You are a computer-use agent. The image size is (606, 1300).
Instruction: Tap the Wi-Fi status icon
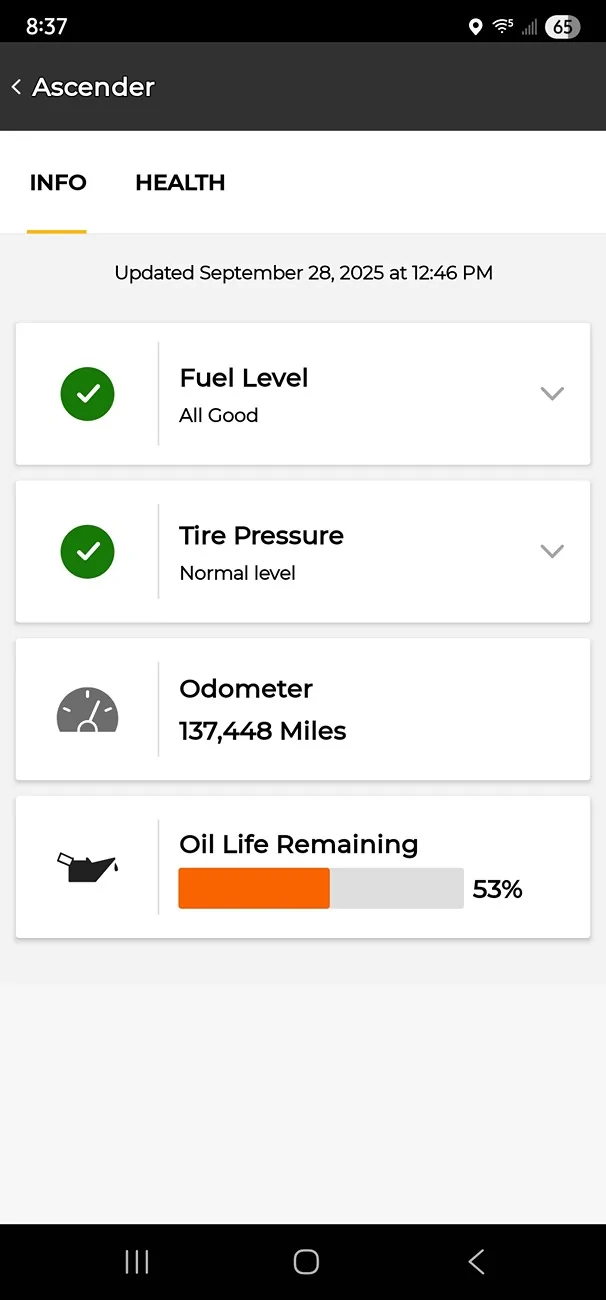pyautogui.click(x=503, y=27)
